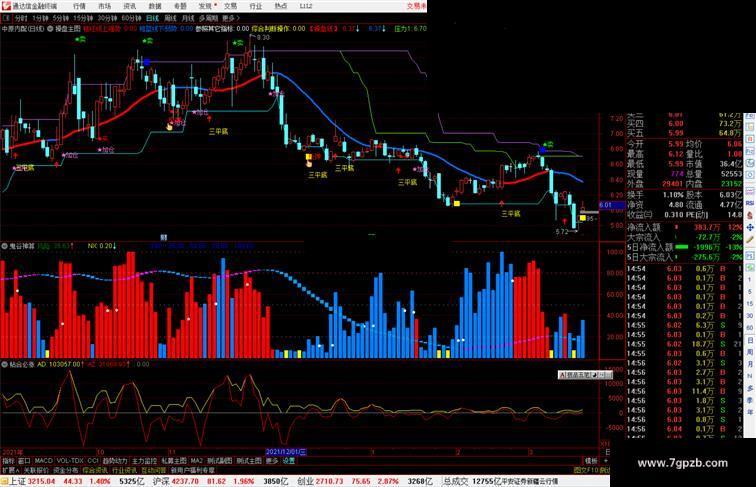Viewport: 756px width, 487px height.
Task: Select 周线 weekly chart period
Action: (170, 18)
